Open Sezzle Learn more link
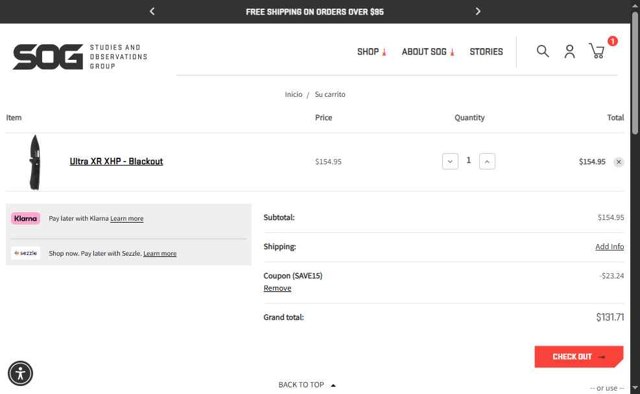The width and height of the screenshot is (640, 394). tap(160, 254)
